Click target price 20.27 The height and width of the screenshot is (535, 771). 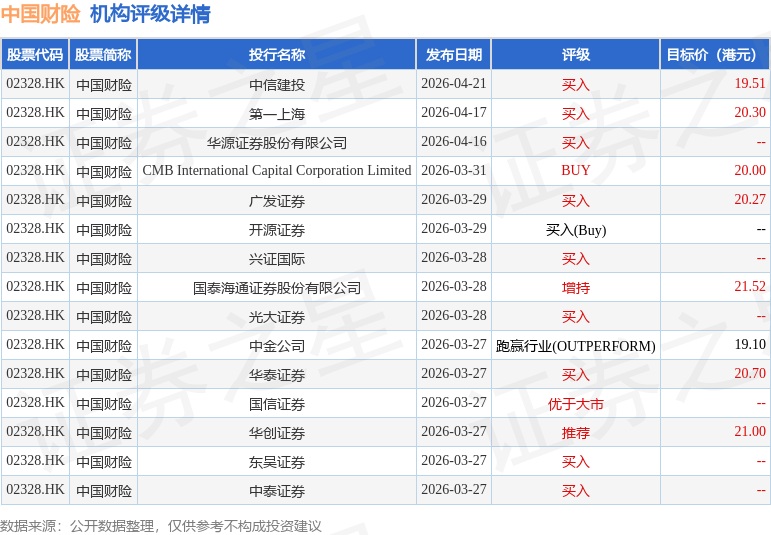750,199
